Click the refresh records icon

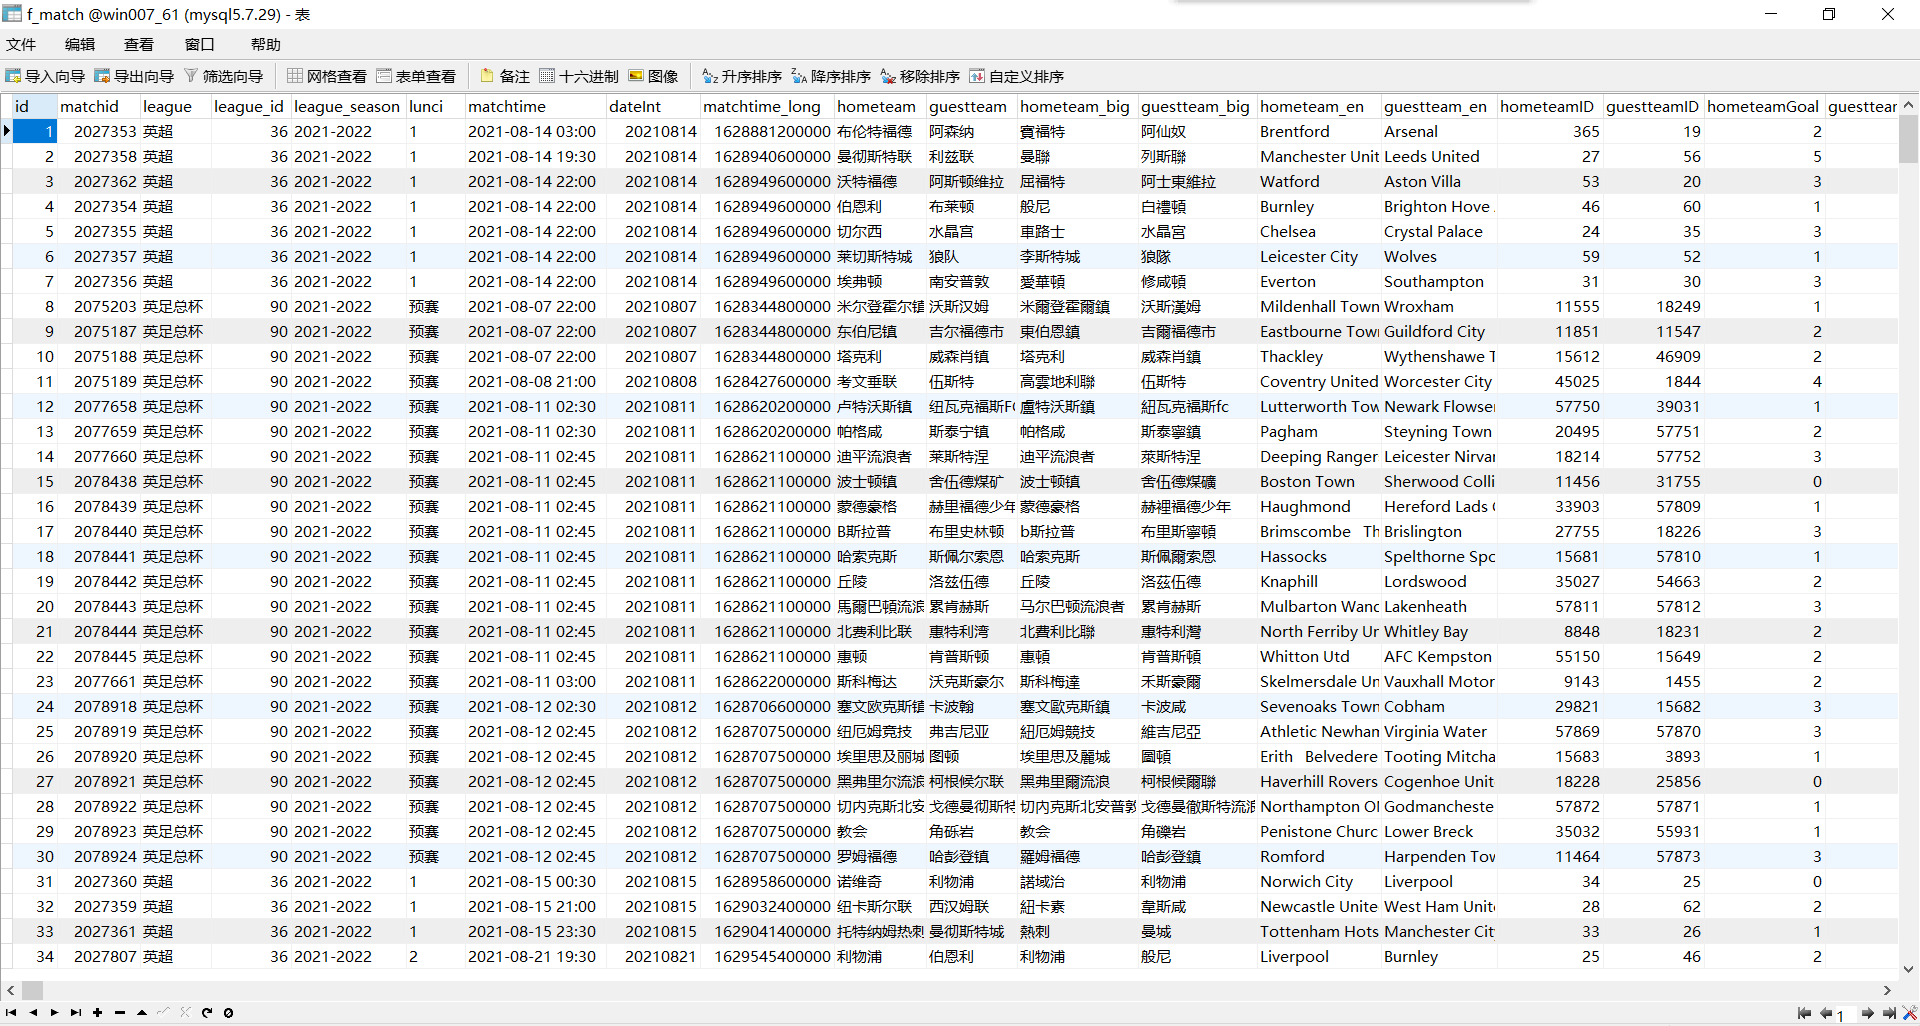[207, 1012]
